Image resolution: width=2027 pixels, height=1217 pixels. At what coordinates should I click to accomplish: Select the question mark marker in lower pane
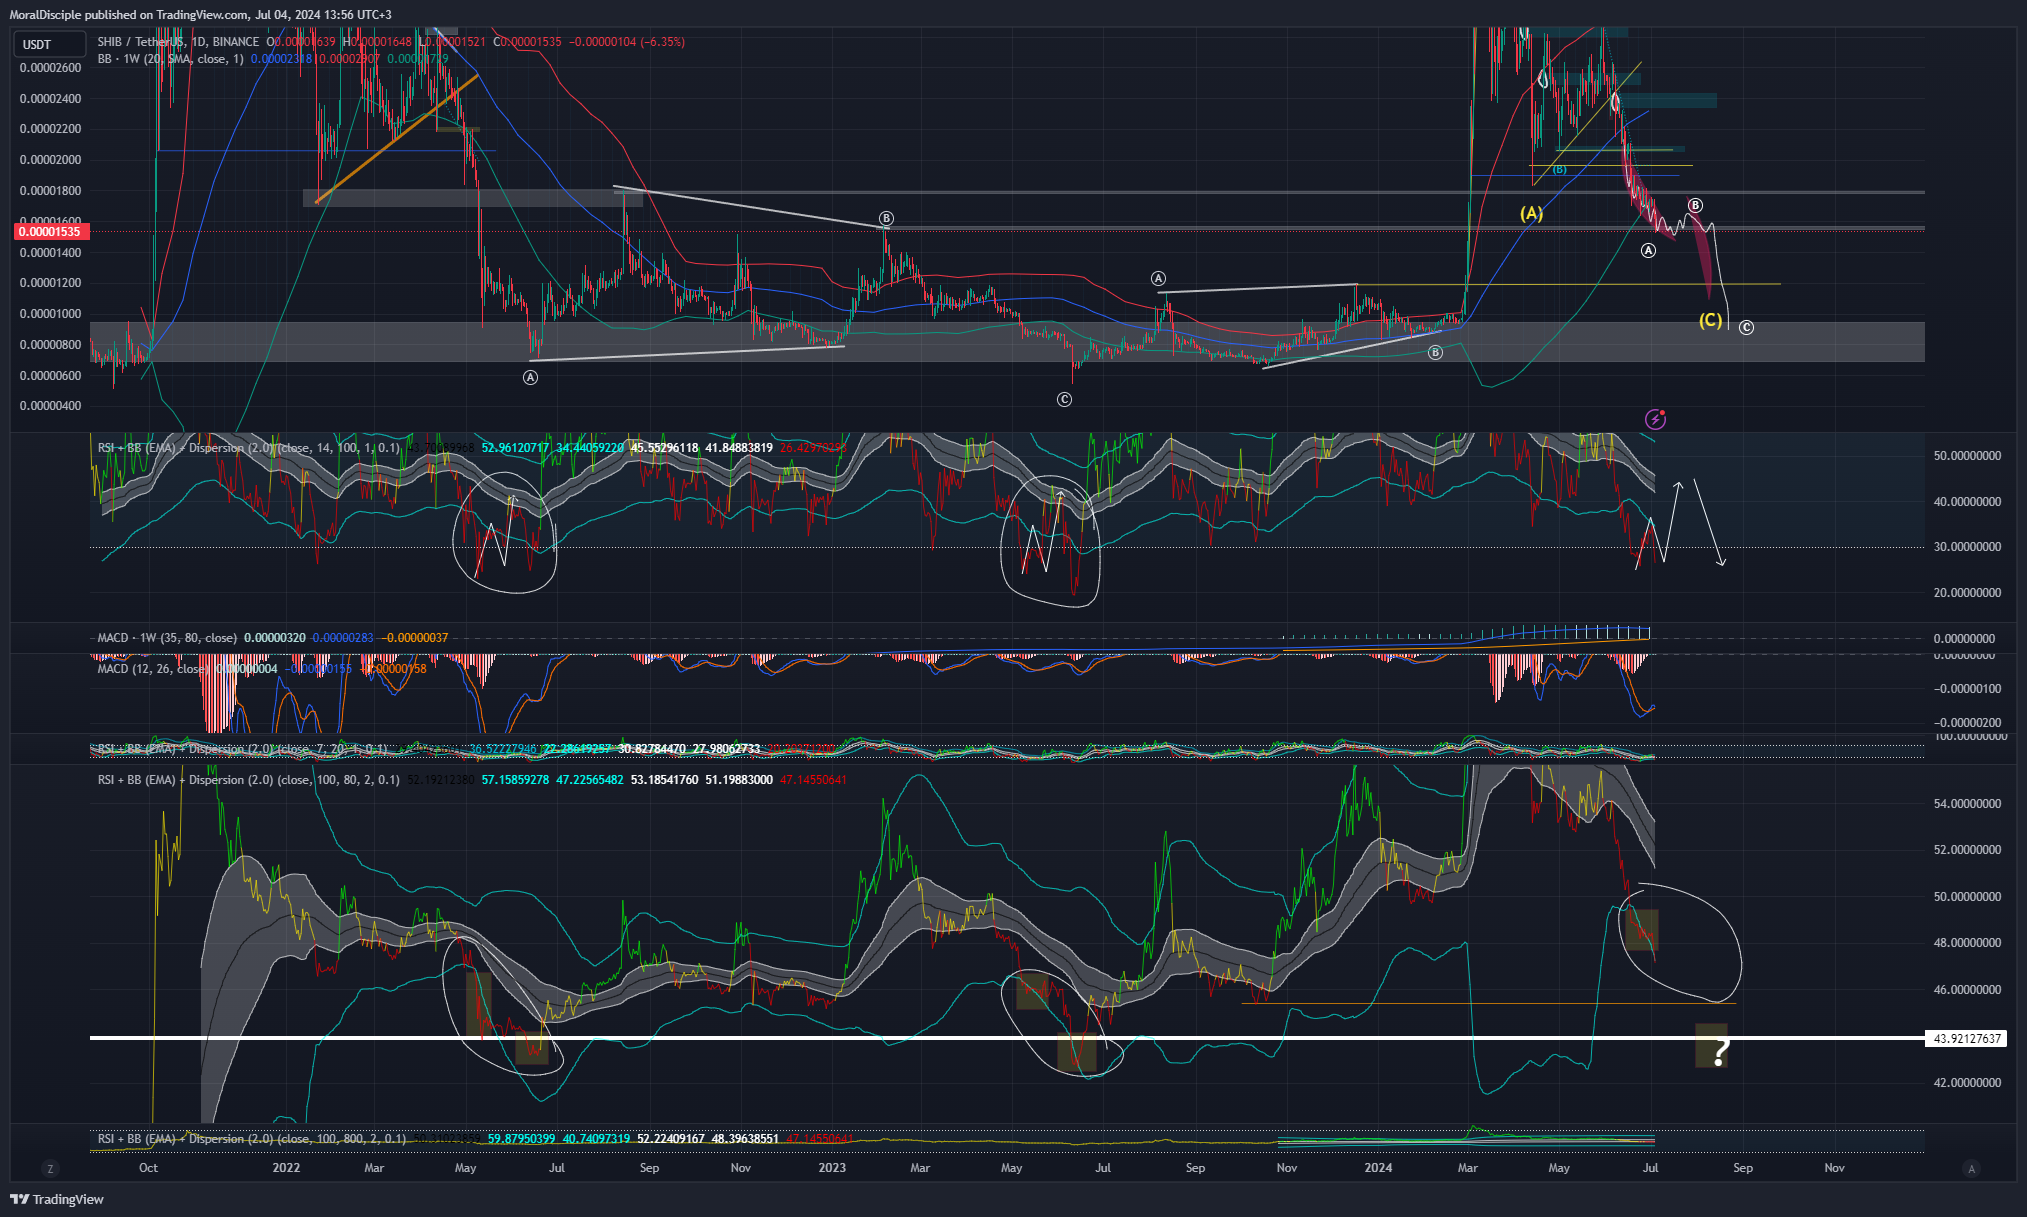(x=1719, y=1051)
